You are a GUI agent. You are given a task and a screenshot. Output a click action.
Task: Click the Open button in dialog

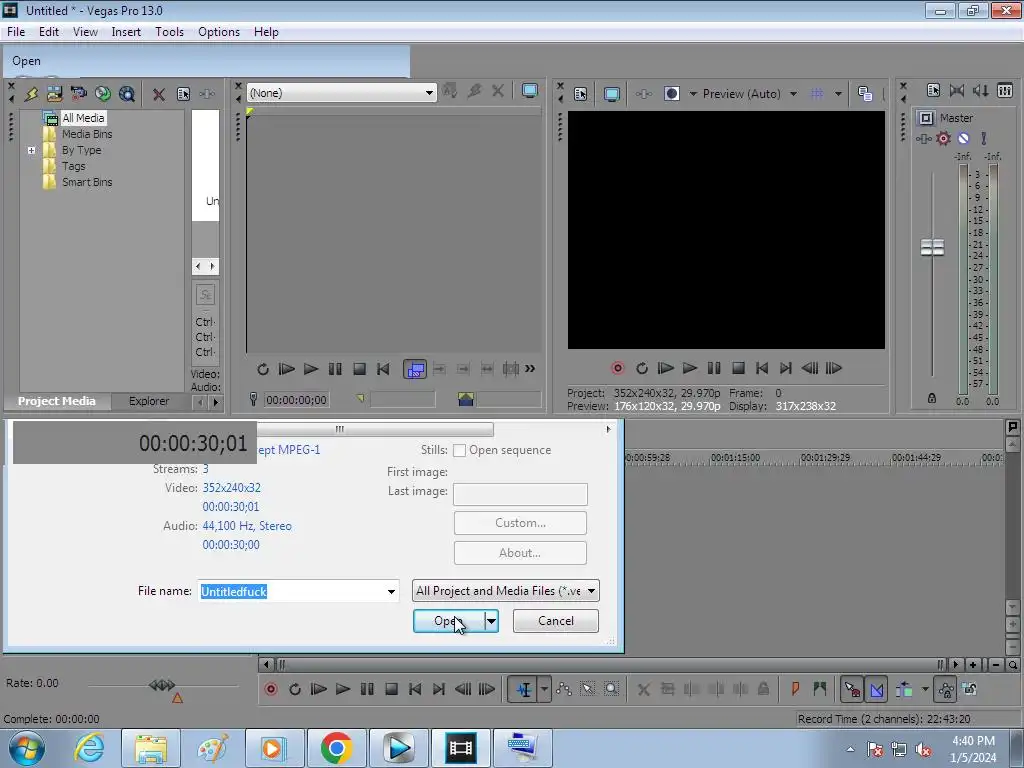(449, 621)
